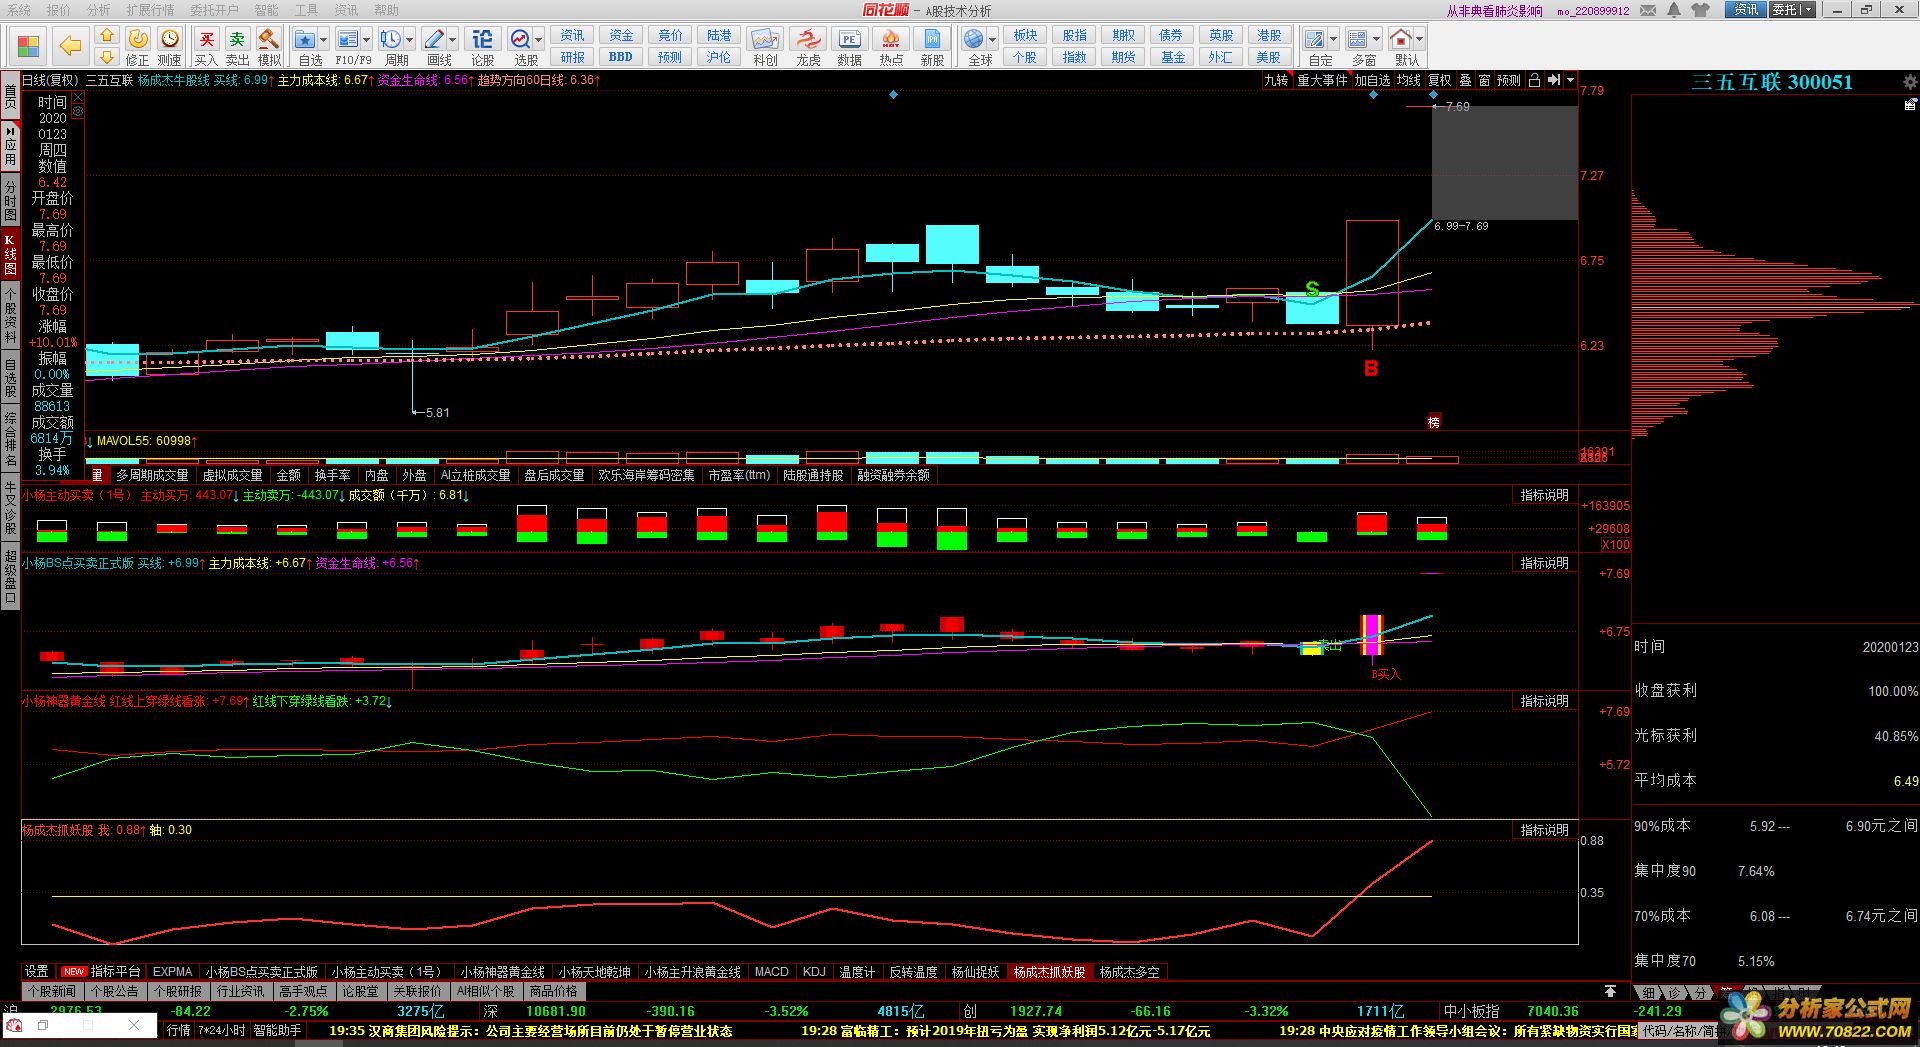Screen dimensions: 1920x1047
Task: Toggle the chart lock icon
Action: coord(1534,80)
